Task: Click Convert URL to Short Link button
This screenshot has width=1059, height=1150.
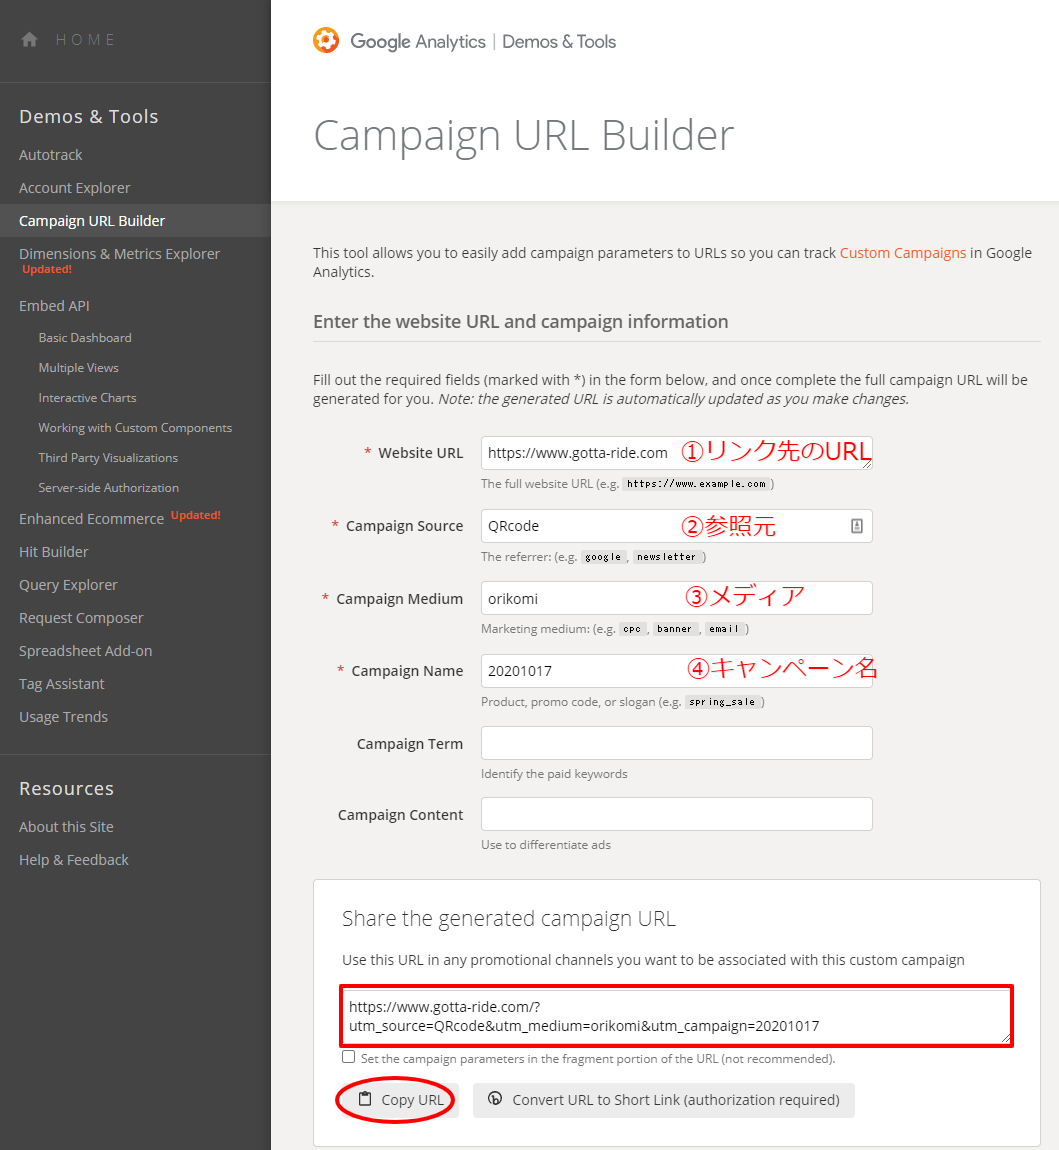Action: (x=664, y=1100)
